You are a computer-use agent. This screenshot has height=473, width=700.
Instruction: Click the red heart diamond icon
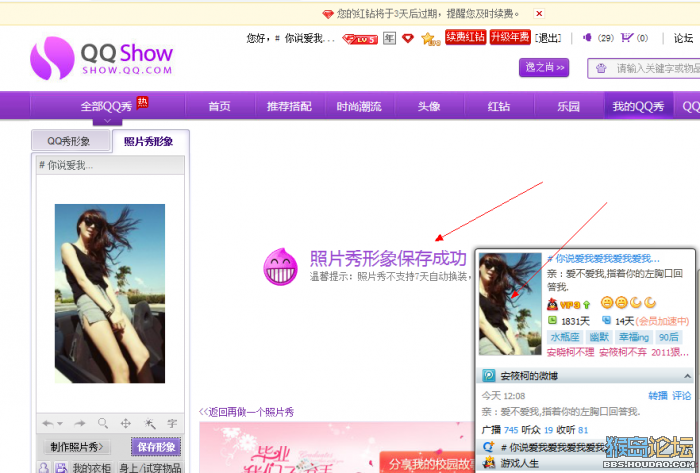coord(408,38)
